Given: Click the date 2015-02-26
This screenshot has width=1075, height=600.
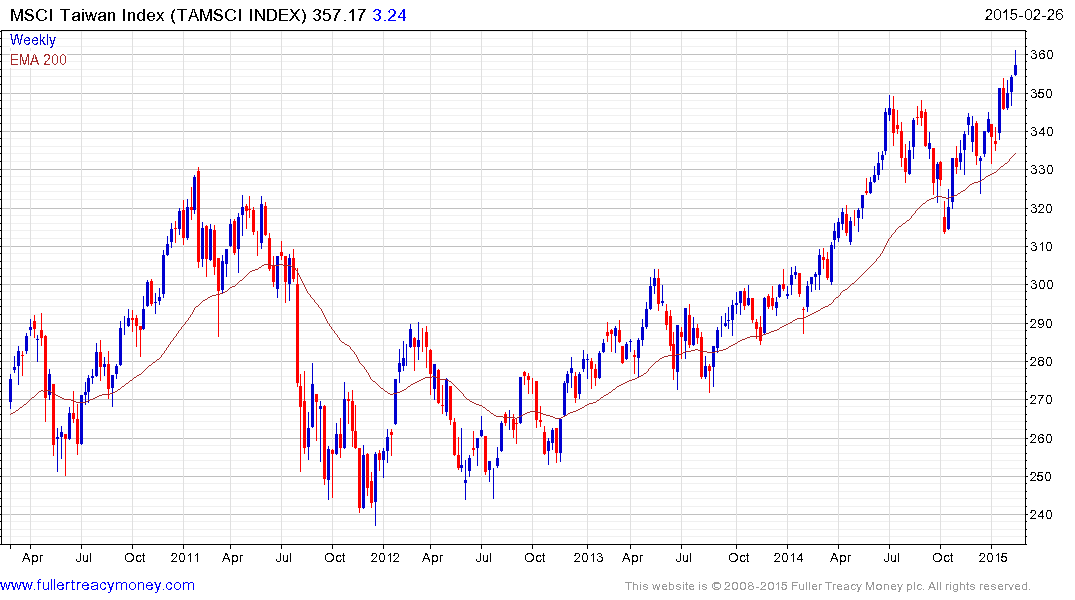Looking at the screenshot, I should pyautogui.click(x=1024, y=14).
